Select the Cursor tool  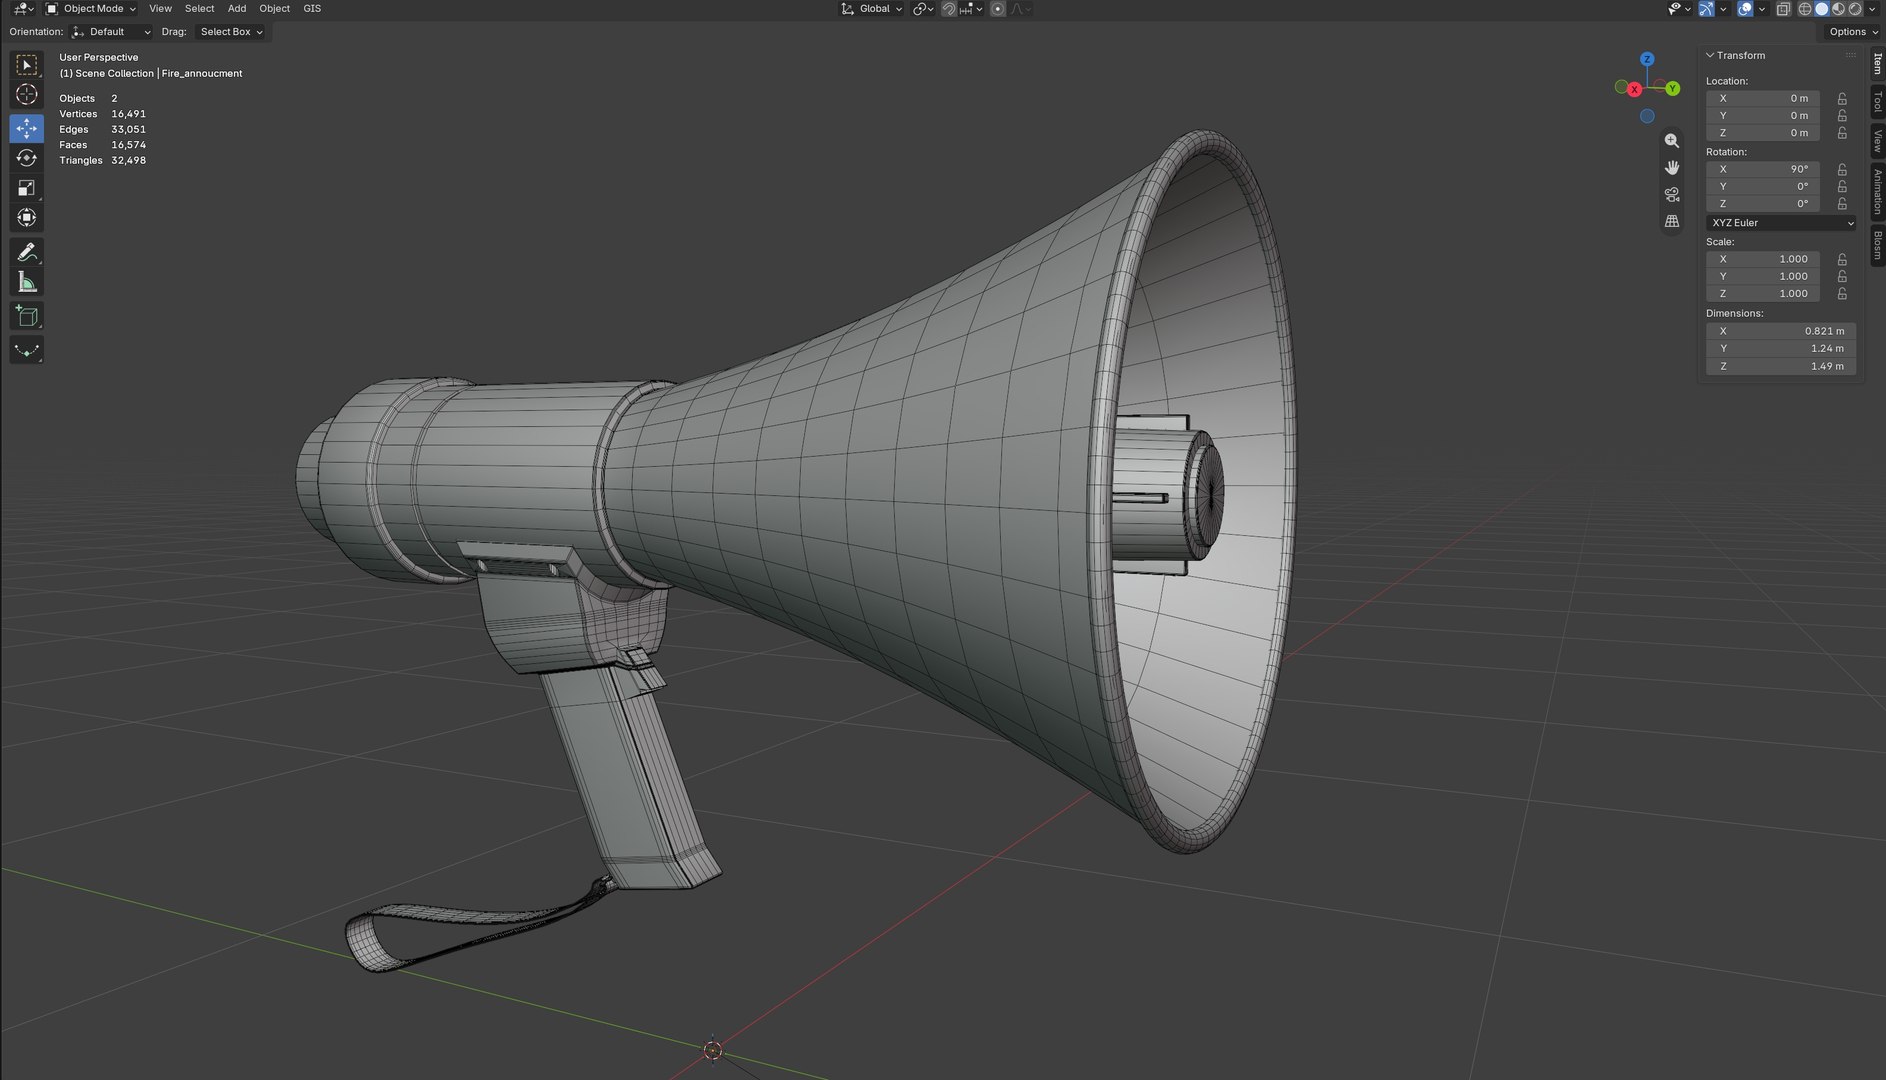(x=27, y=95)
